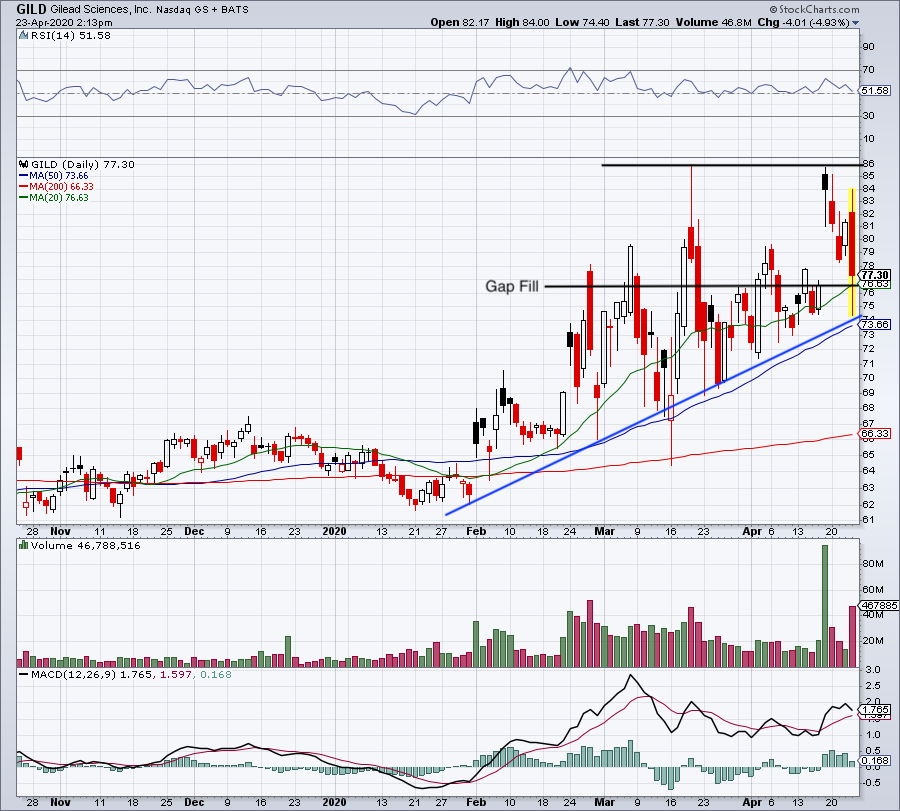Click the Open 82.17 value in the header
This screenshot has width=900, height=811.
[460, 22]
